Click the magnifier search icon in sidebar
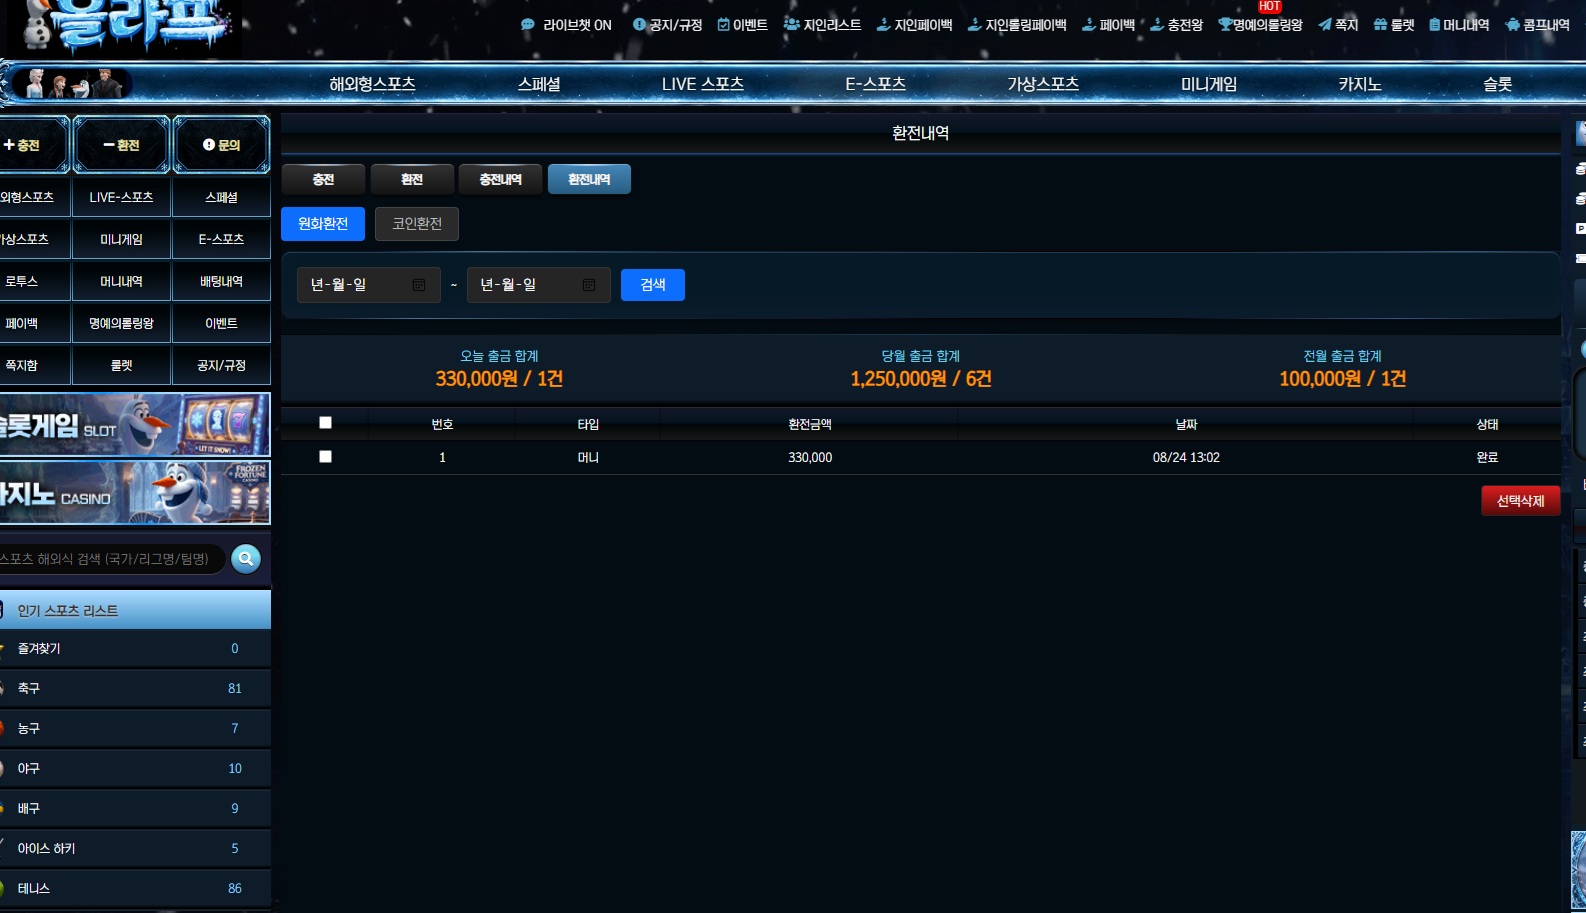The height and width of the screenshot is (913, 1586). coord(246,559)
